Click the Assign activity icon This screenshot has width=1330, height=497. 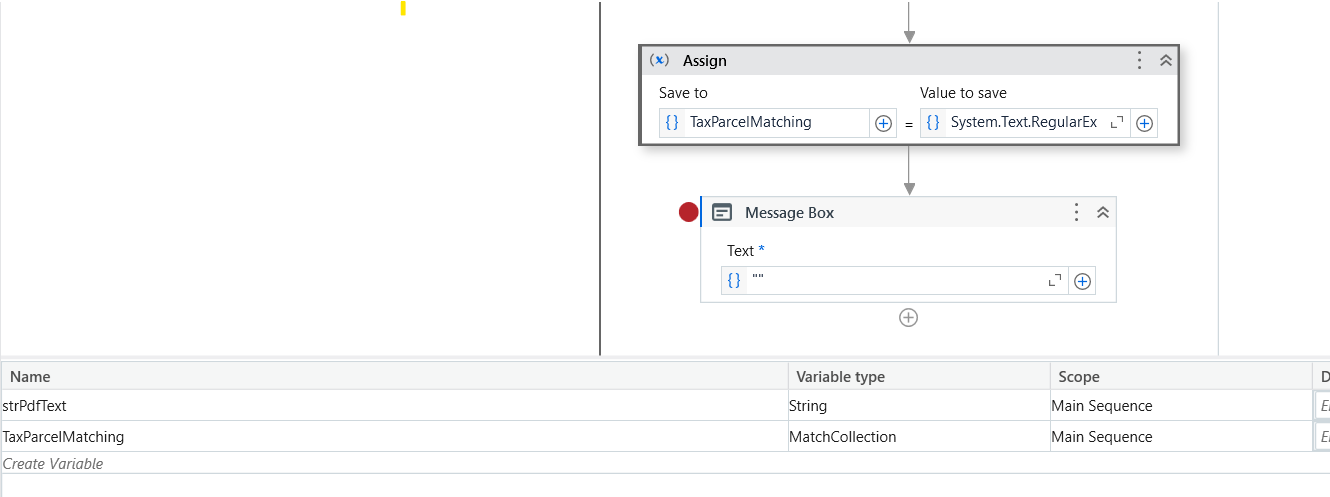(659, 61)
